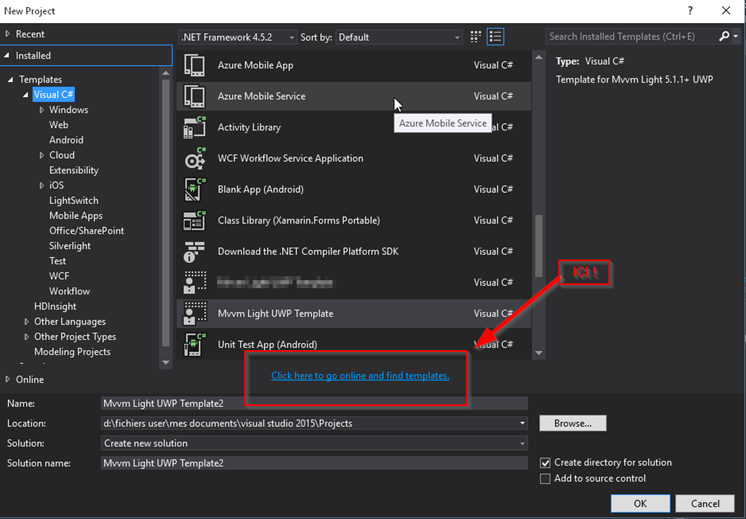Click the Download .NET Compiler Platform SDK icon
Screen dimensions: 746x519
(x=195, y=252)
